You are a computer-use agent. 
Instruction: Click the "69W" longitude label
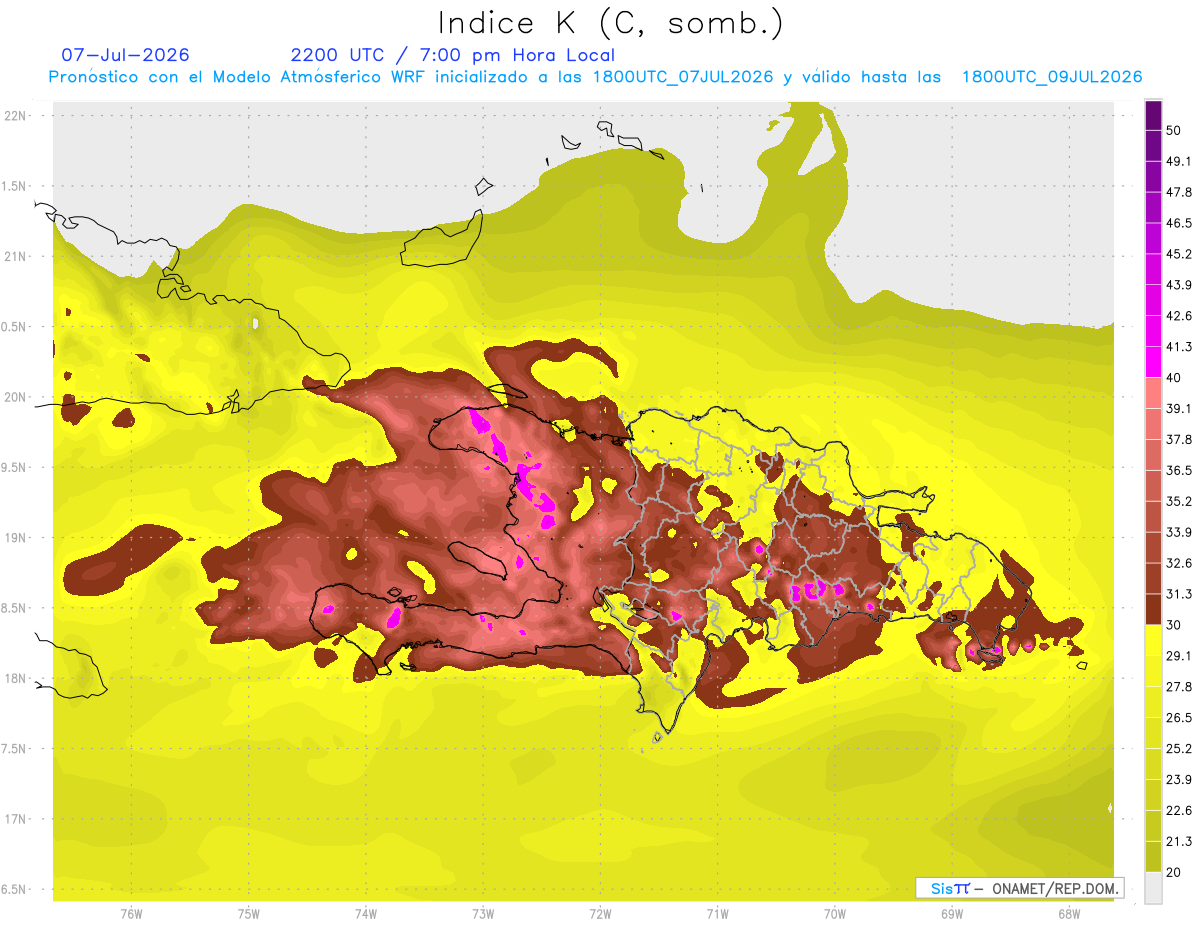coord(952,913)
